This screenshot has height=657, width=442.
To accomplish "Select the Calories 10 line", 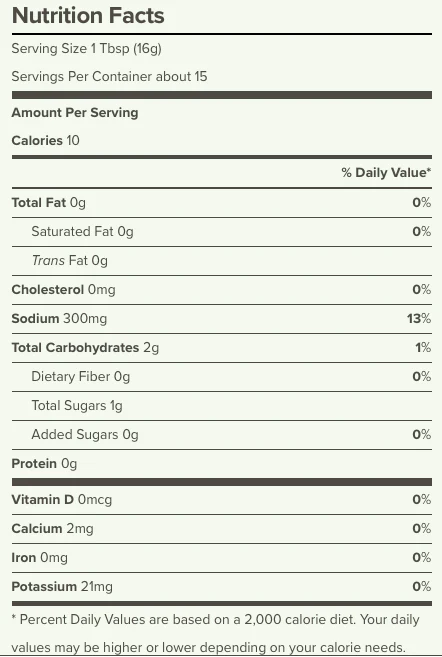I will [x=46, y=140].
